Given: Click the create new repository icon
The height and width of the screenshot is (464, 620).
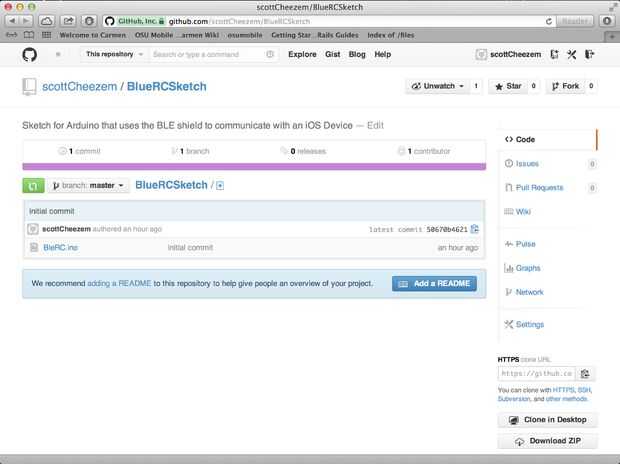Looking at the screenshot, I should 554,55.
